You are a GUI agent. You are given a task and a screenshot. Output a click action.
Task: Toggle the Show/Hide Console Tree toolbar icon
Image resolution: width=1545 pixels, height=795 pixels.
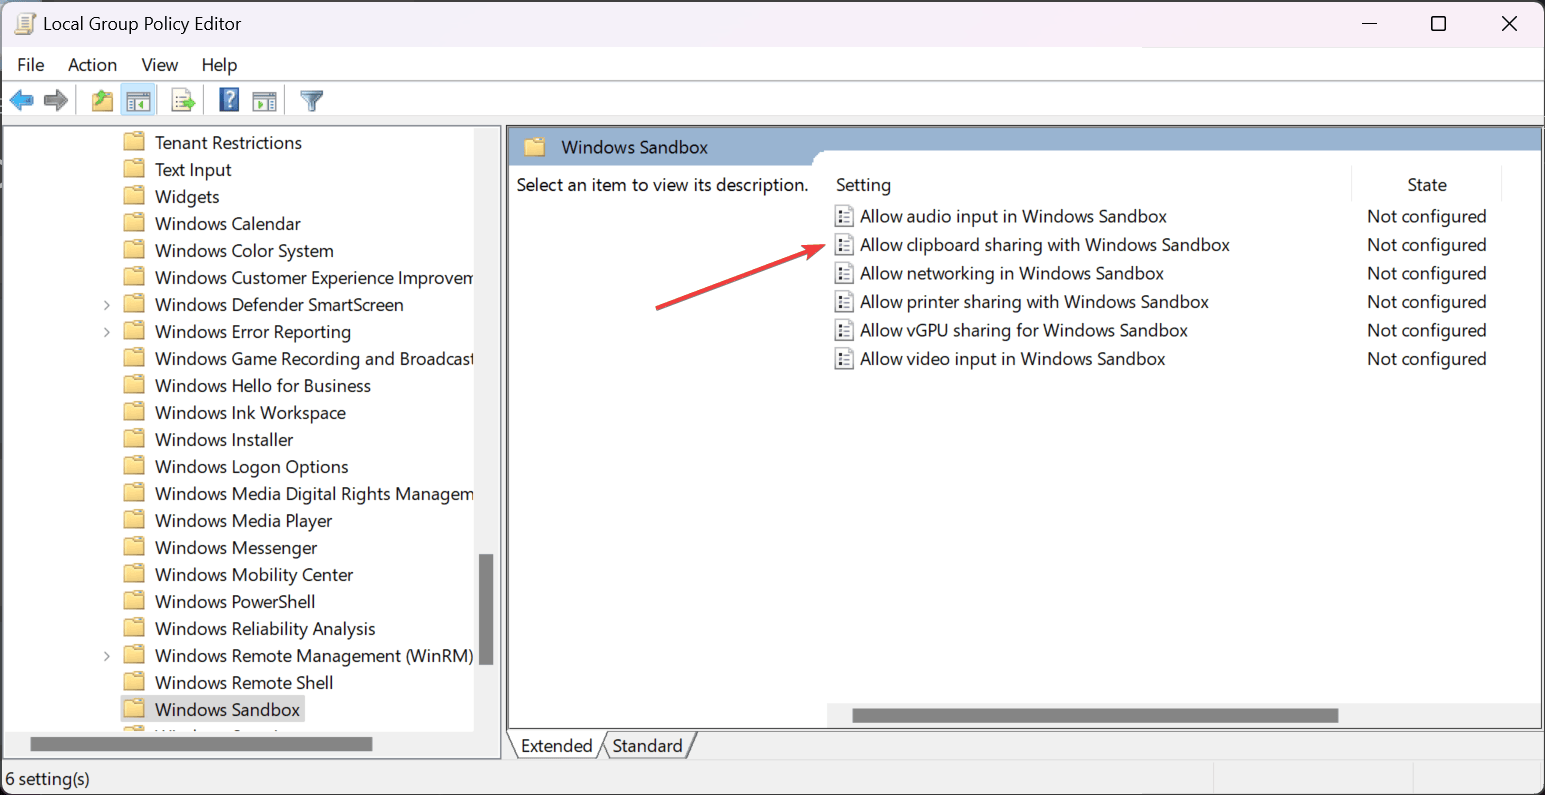[x=138, y=99]
